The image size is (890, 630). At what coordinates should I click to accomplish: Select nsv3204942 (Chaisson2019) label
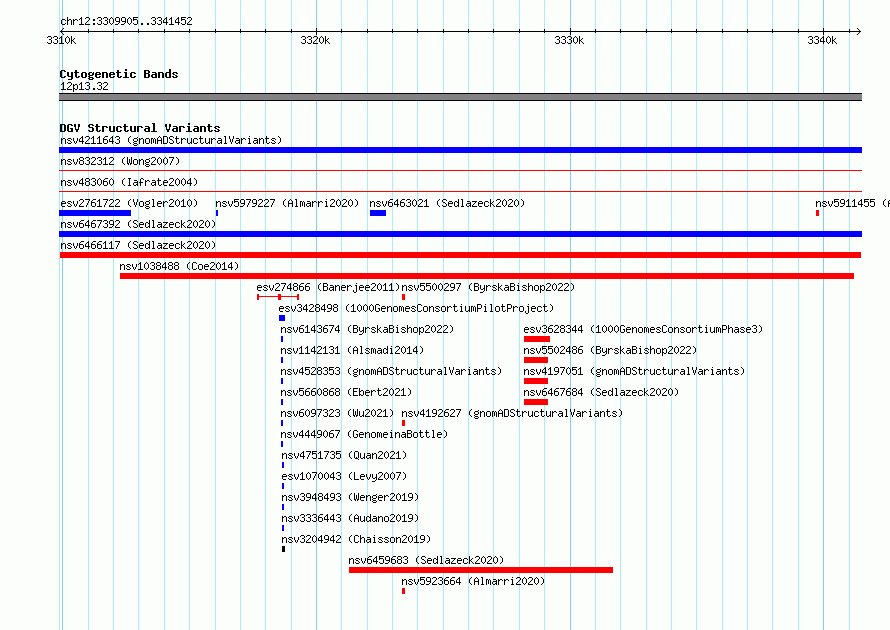(x=356, y=539)
